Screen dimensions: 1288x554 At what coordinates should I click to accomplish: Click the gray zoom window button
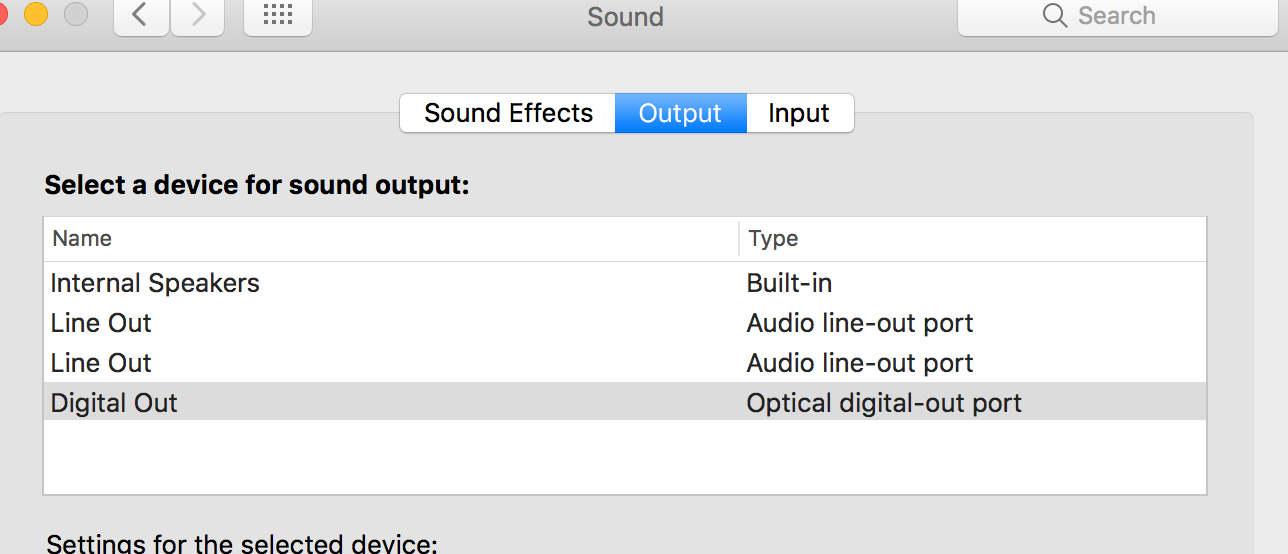point(76,14)
